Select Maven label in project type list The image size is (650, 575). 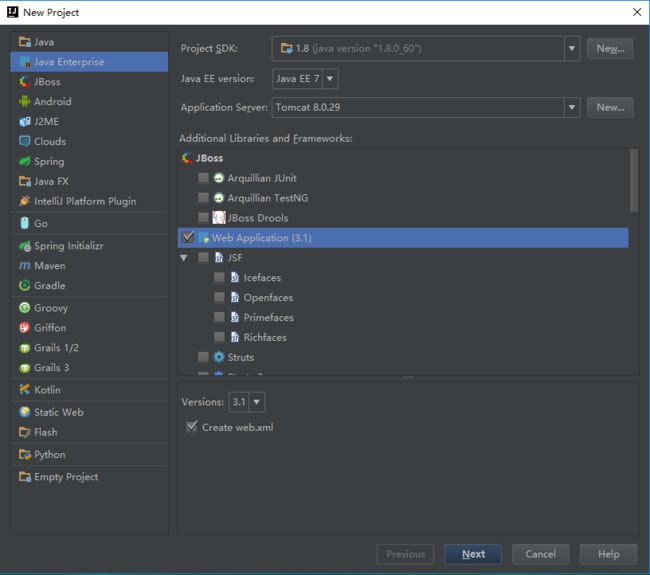[x=50, y=266]
